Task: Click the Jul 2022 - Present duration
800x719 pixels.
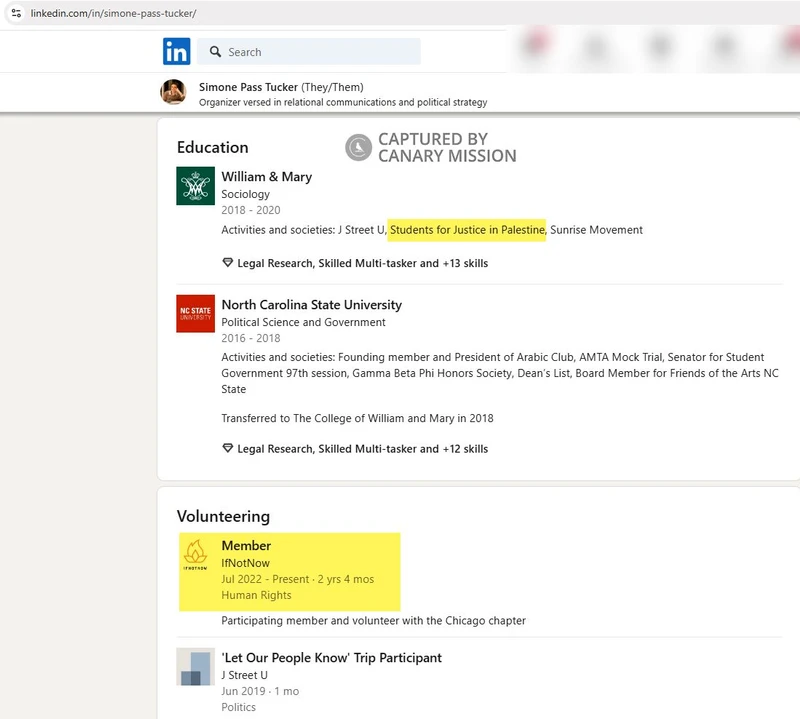Action: coord(297,579)
